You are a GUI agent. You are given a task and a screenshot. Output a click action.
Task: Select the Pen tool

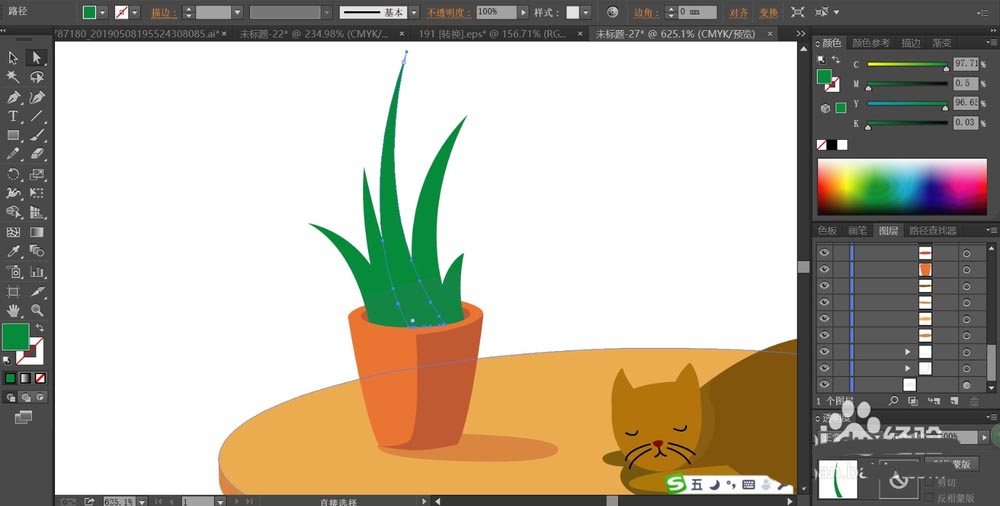[x=13, y=97]
